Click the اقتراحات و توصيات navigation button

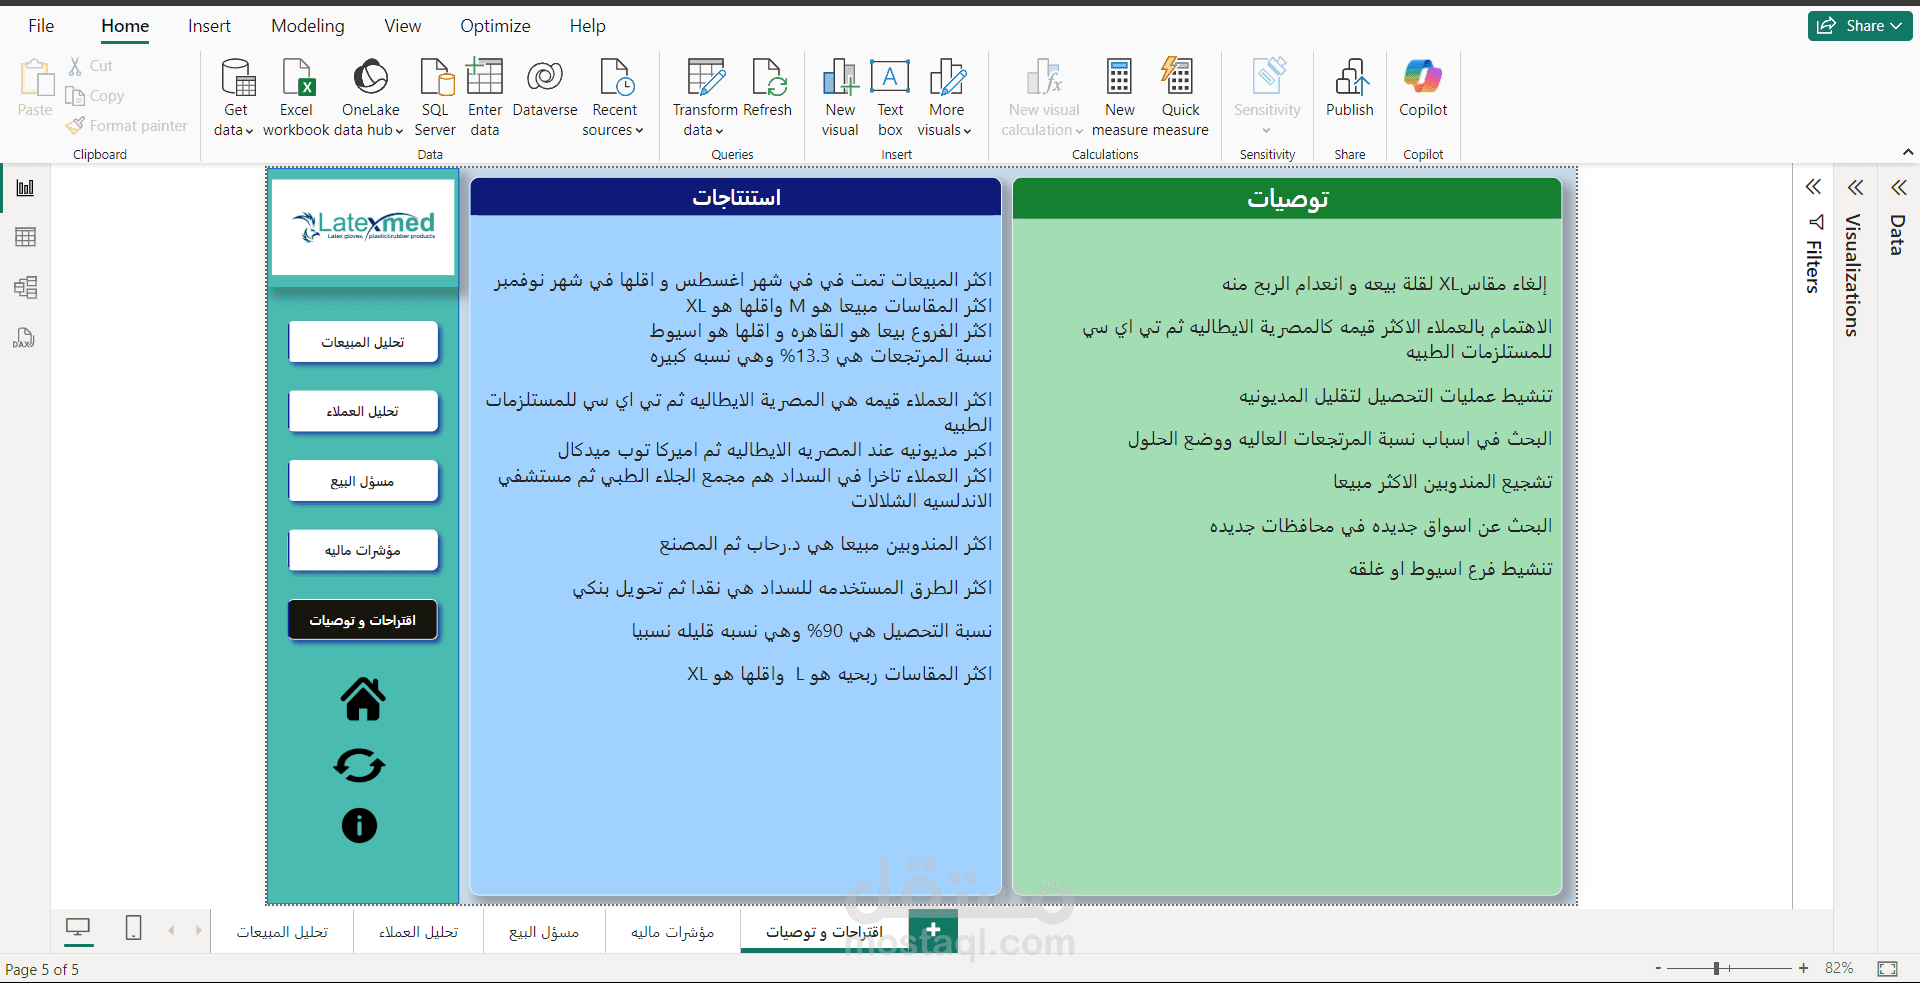[x=363, y=620]
